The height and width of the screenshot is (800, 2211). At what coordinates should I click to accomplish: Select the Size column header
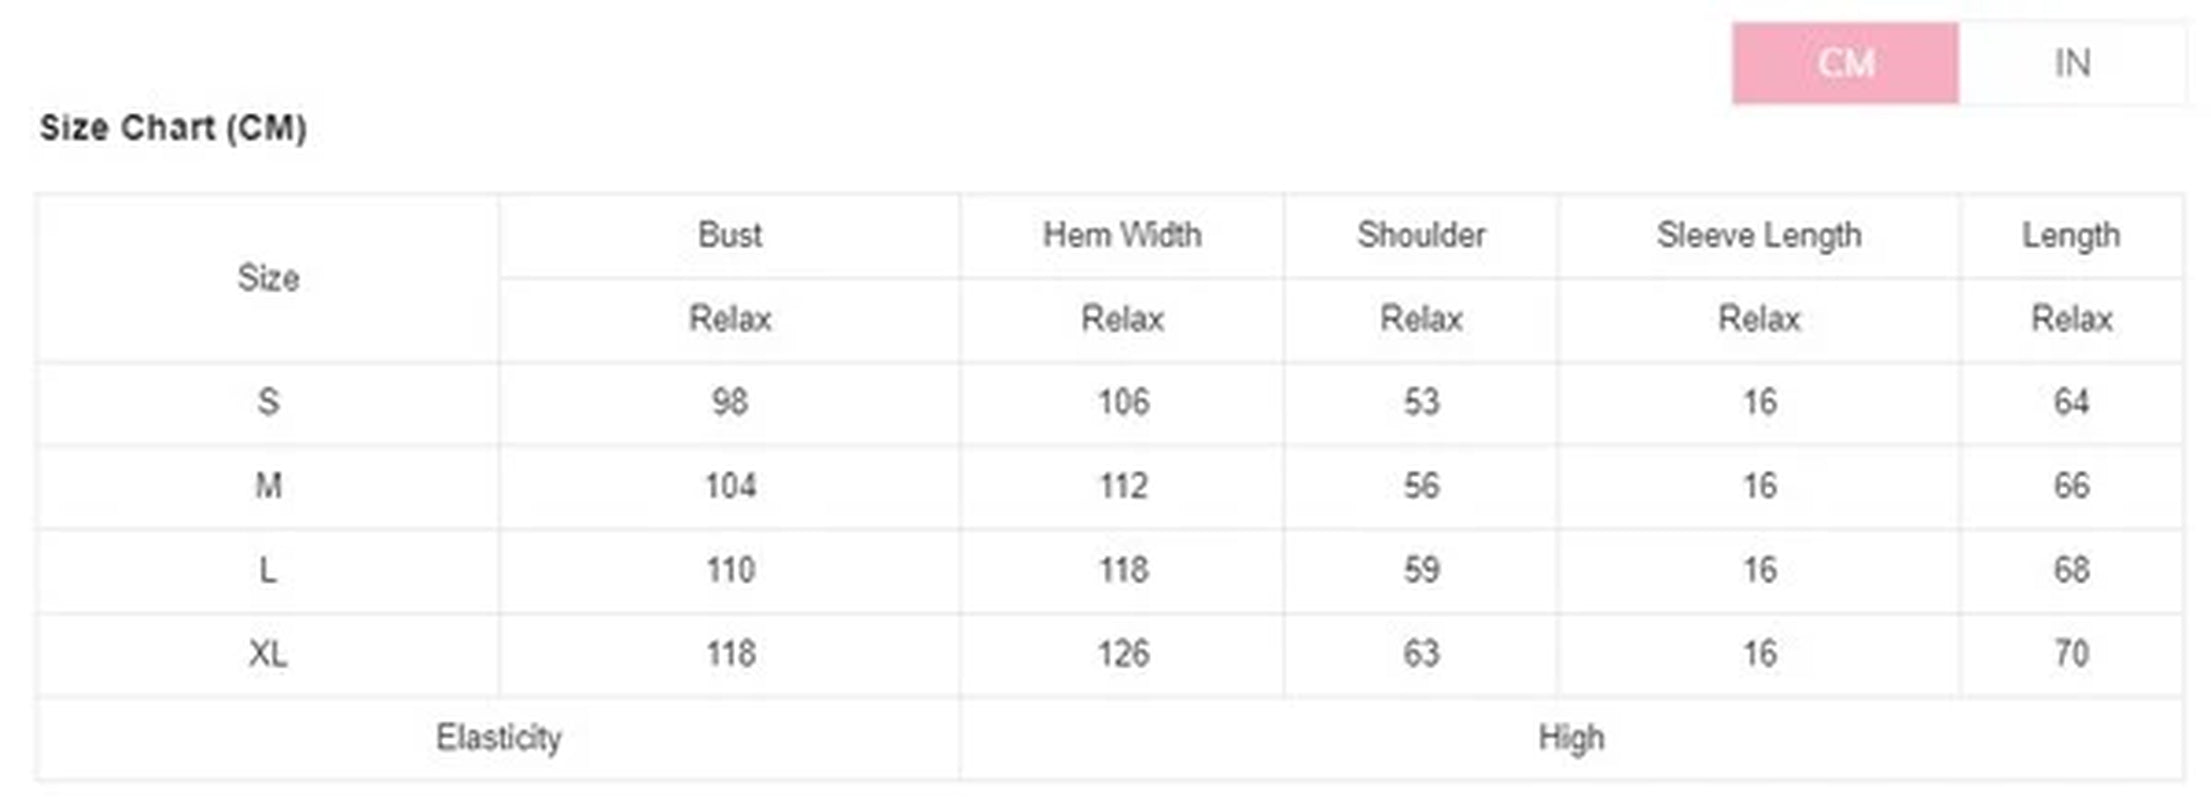(268, 278)
